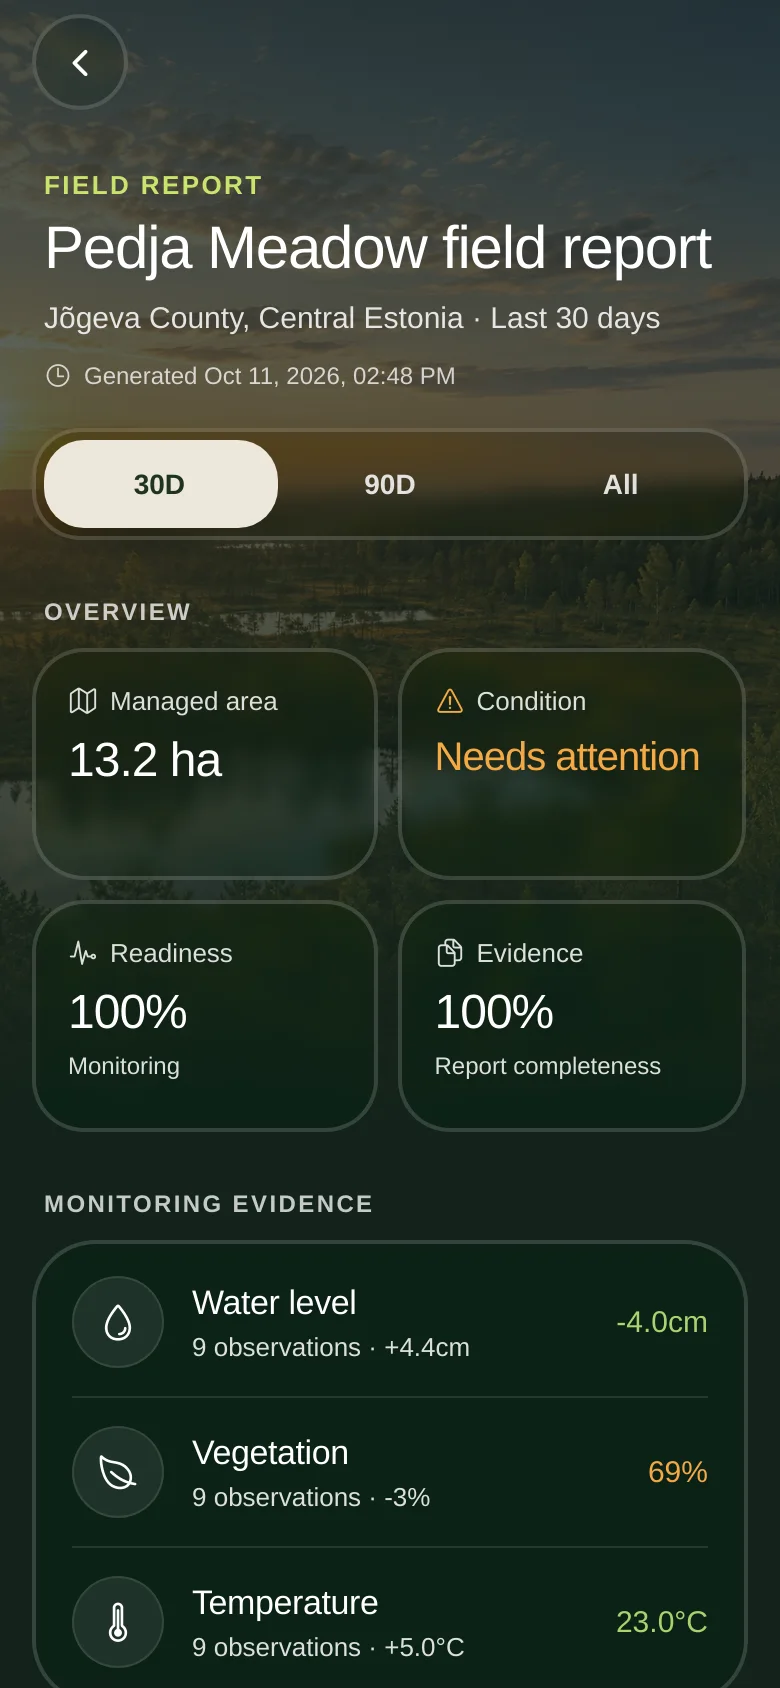780x1688 pixels.
Task: Go back with the arrow button
Action: pos(80,62)
